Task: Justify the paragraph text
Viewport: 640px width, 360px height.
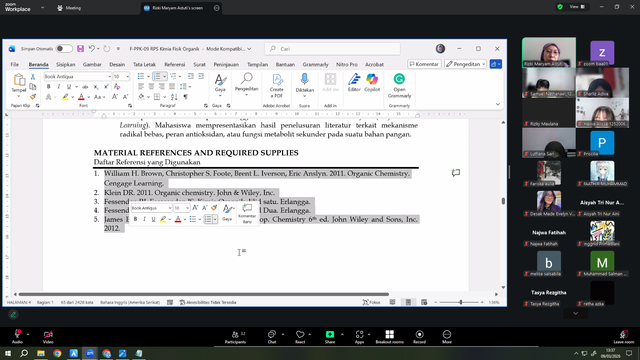Action: click(x=172, y=87)
